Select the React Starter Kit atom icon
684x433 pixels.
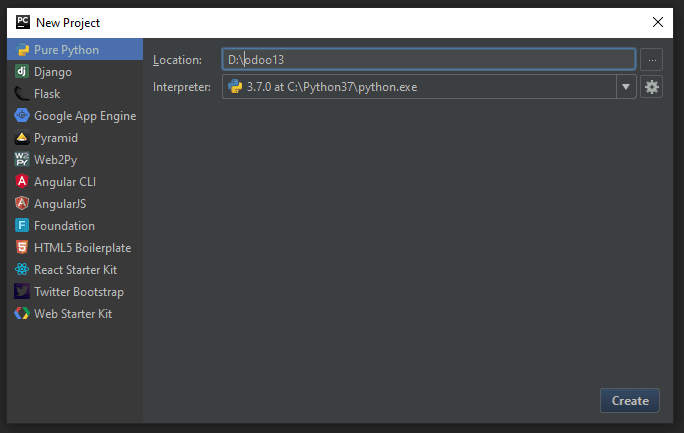click(22, 269)
